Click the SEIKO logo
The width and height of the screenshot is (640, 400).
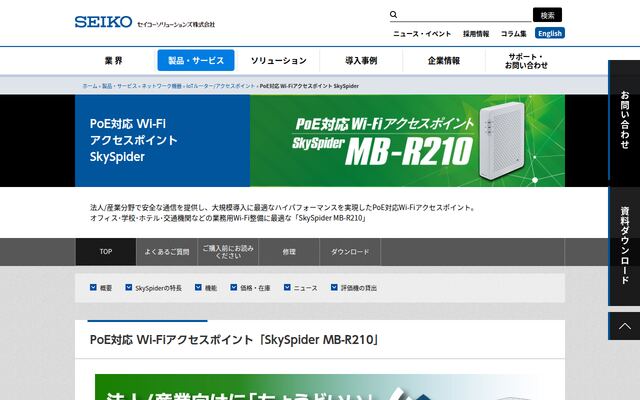(x=103, y=22)
